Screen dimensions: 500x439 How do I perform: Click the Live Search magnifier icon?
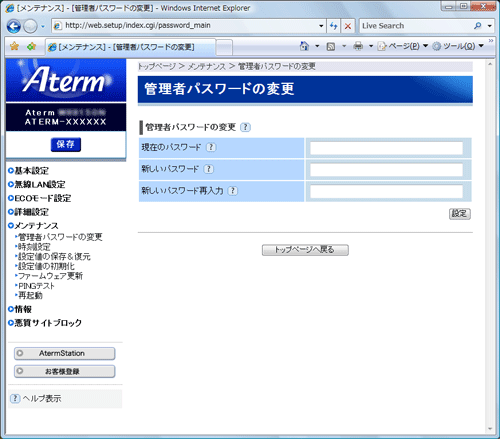click(x=478, y=26)
